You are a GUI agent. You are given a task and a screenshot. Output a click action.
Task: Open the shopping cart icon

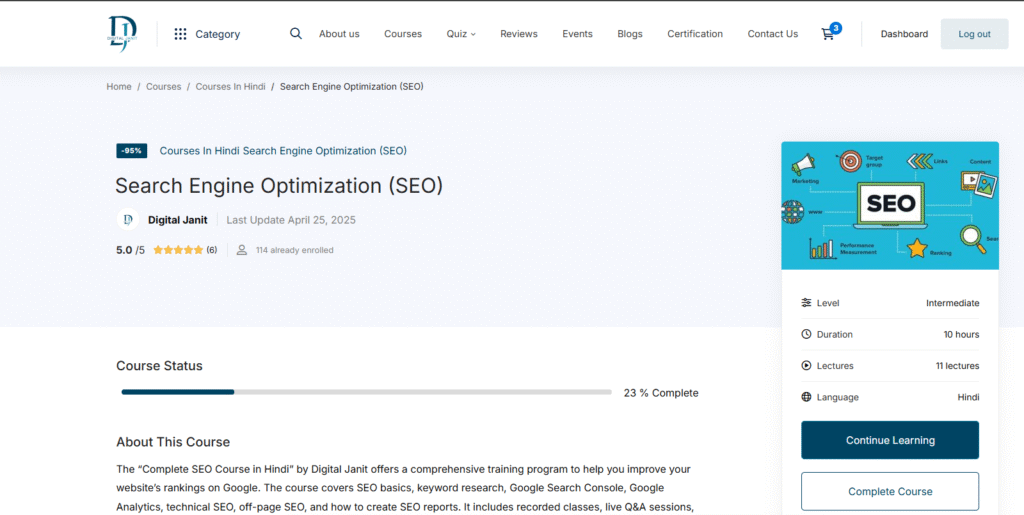[x=828, y=34]
